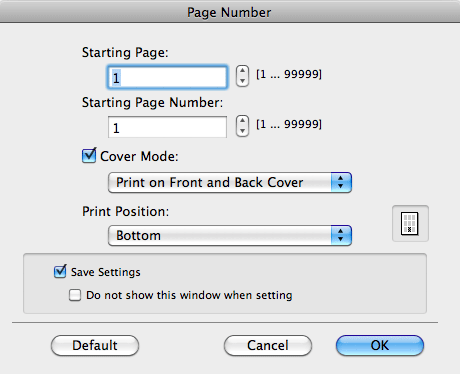Confirm settings with the OK button
The image size is (460, 374).
(380, 345)
